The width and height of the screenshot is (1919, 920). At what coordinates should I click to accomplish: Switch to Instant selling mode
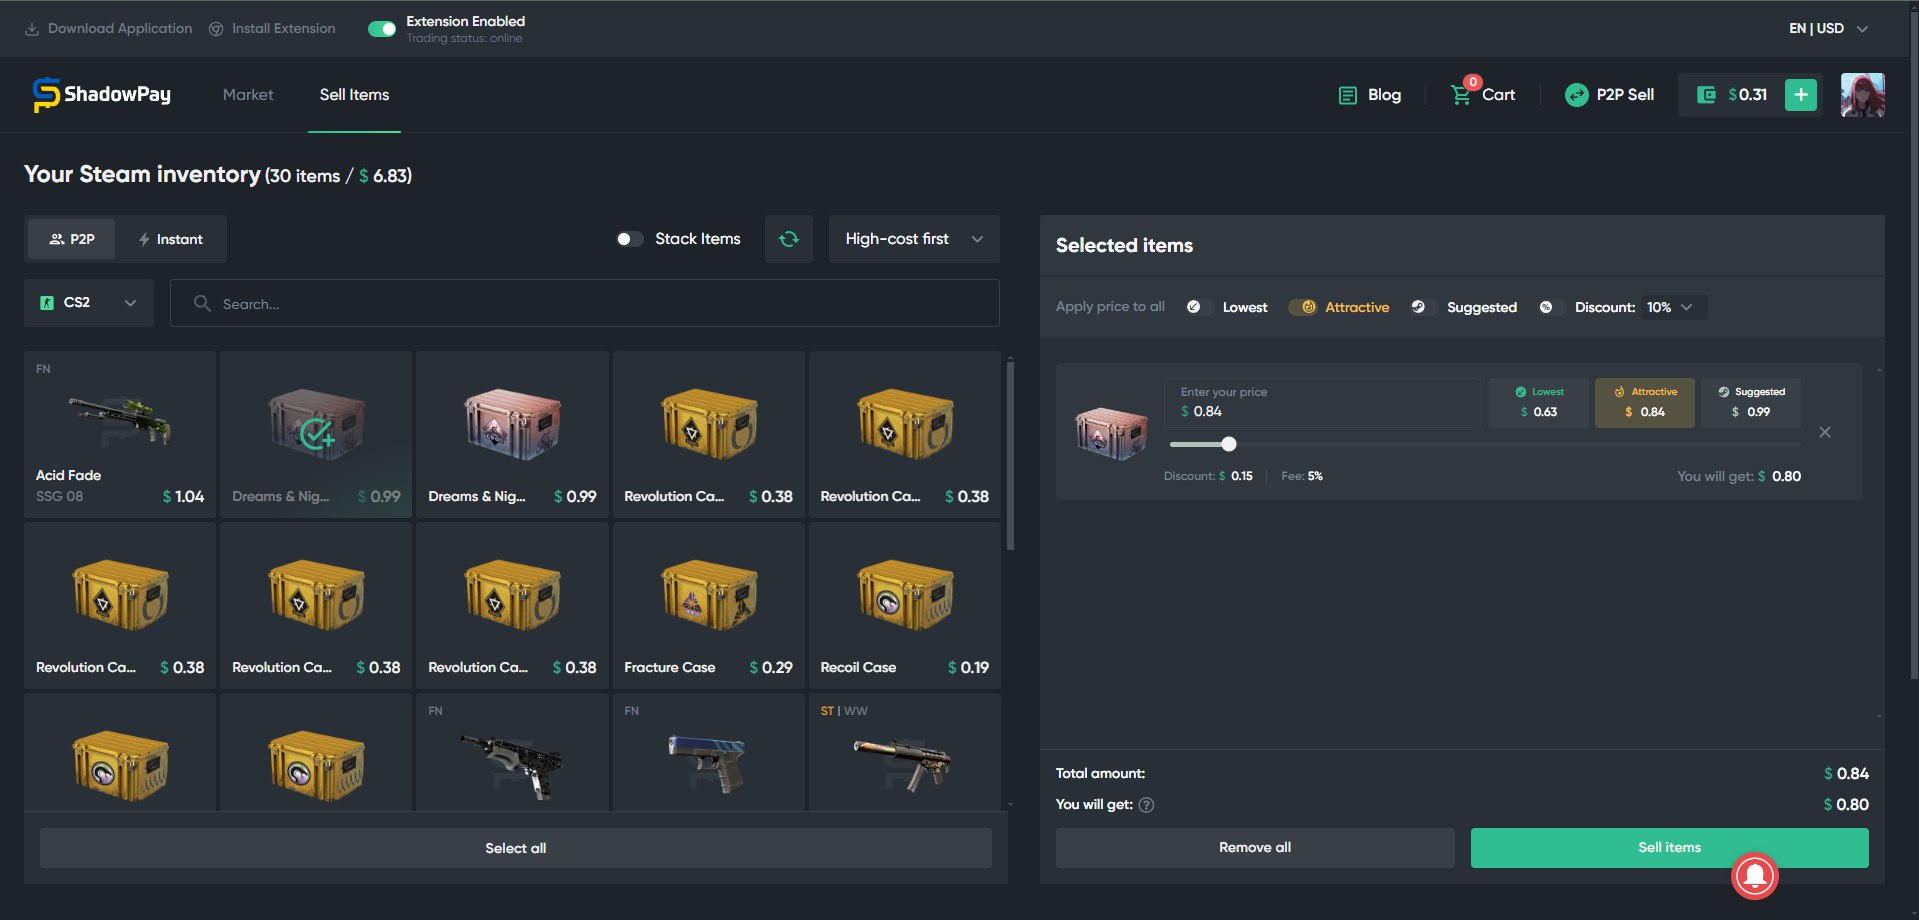[x=170, y=239]
